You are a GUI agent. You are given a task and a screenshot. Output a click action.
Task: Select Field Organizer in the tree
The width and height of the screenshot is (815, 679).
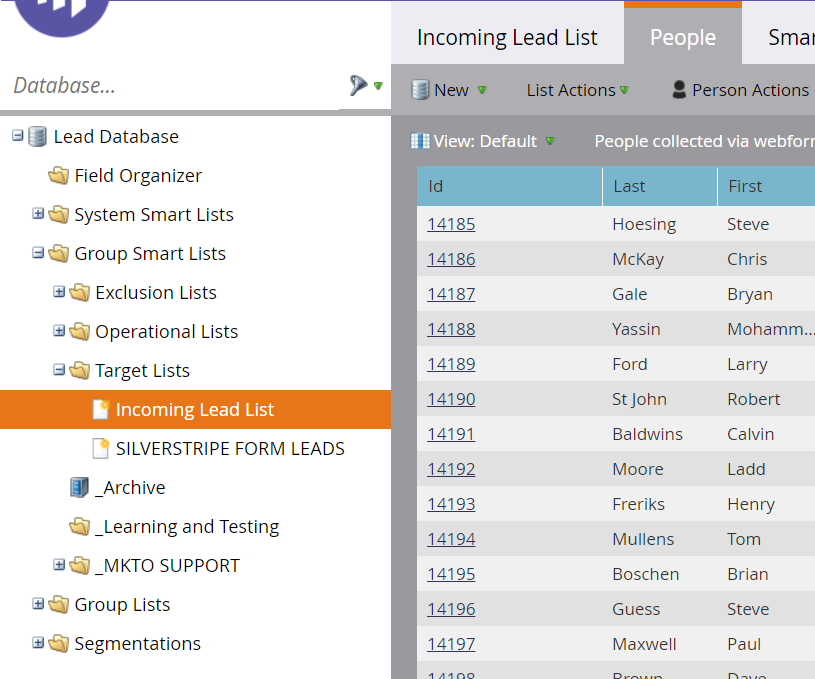point(138,176)
